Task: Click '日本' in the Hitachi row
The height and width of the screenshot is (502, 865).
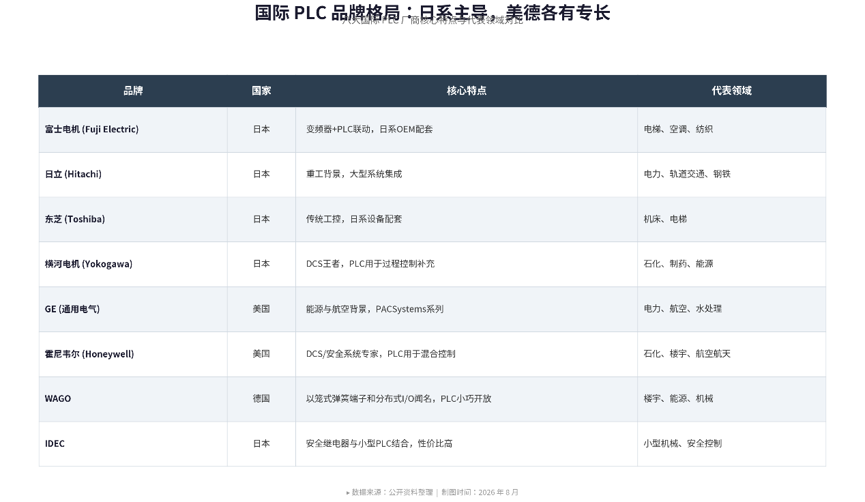Action: pyautogui.click(x=261, y=174)
